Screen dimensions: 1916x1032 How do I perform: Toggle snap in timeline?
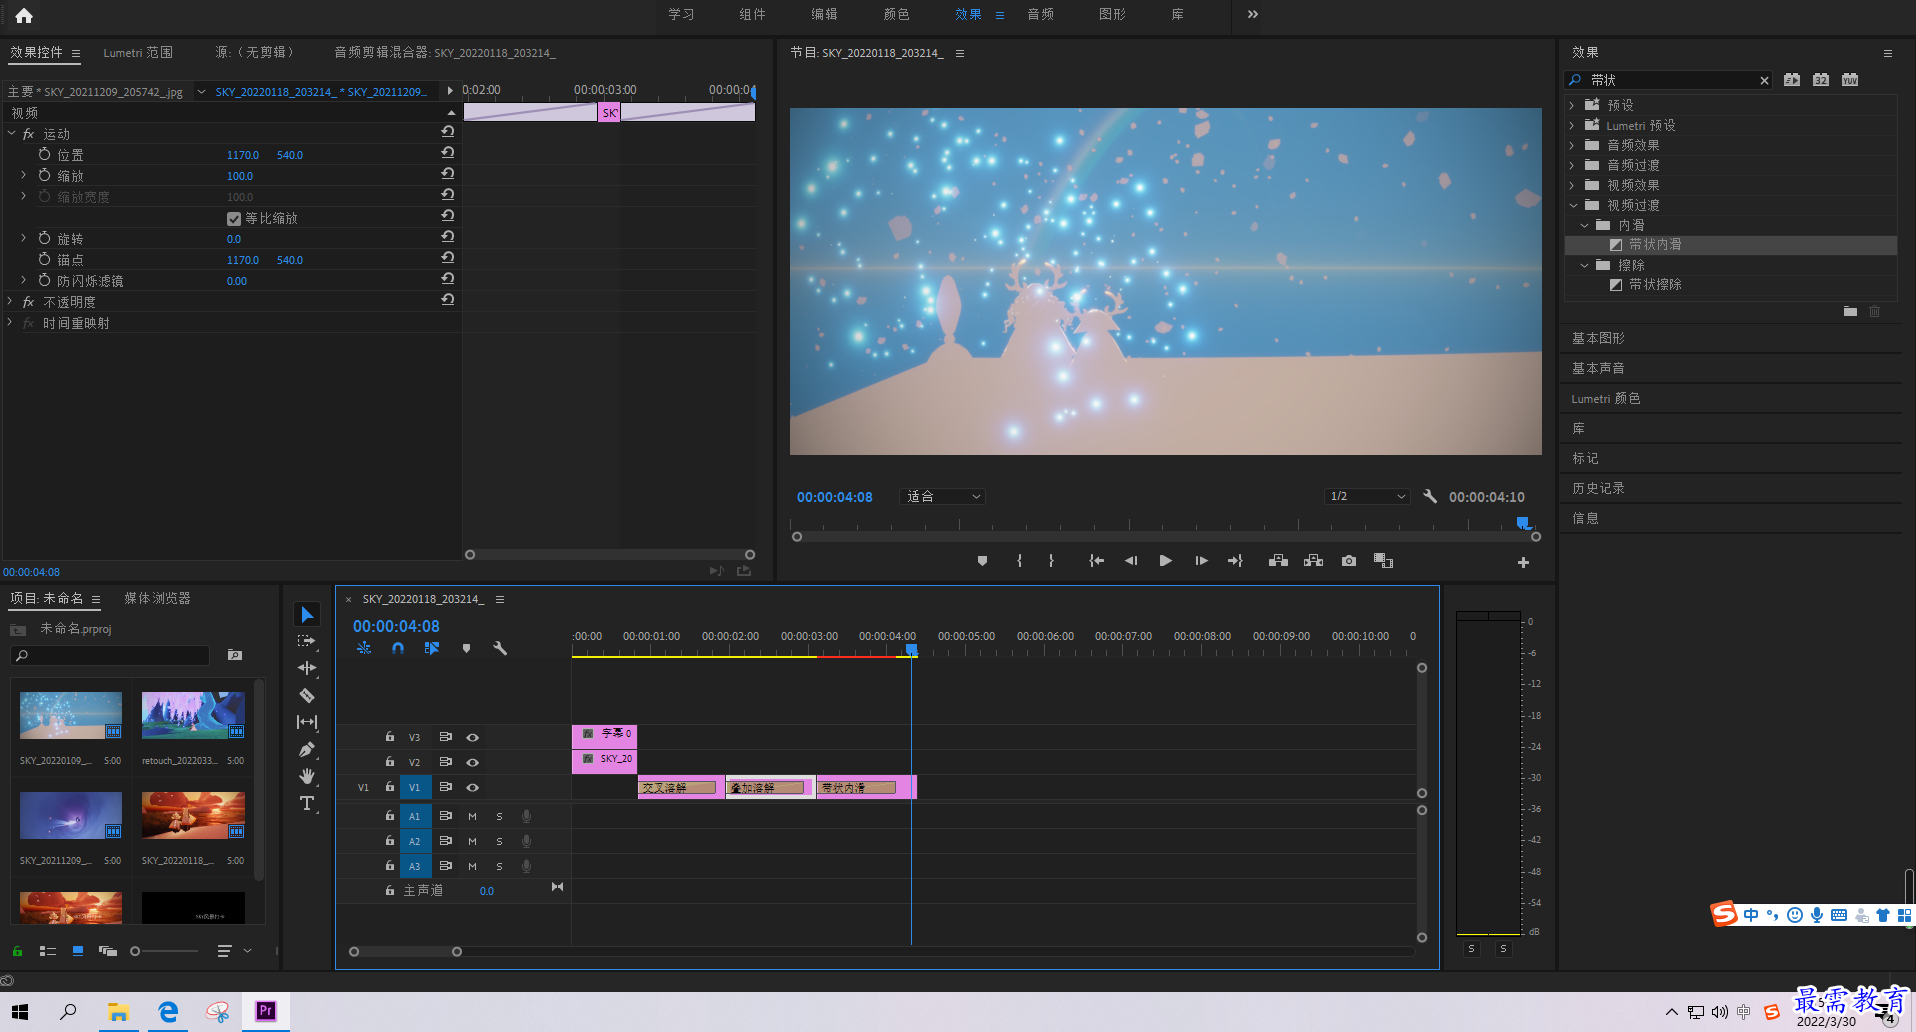(x=398, y=648)
